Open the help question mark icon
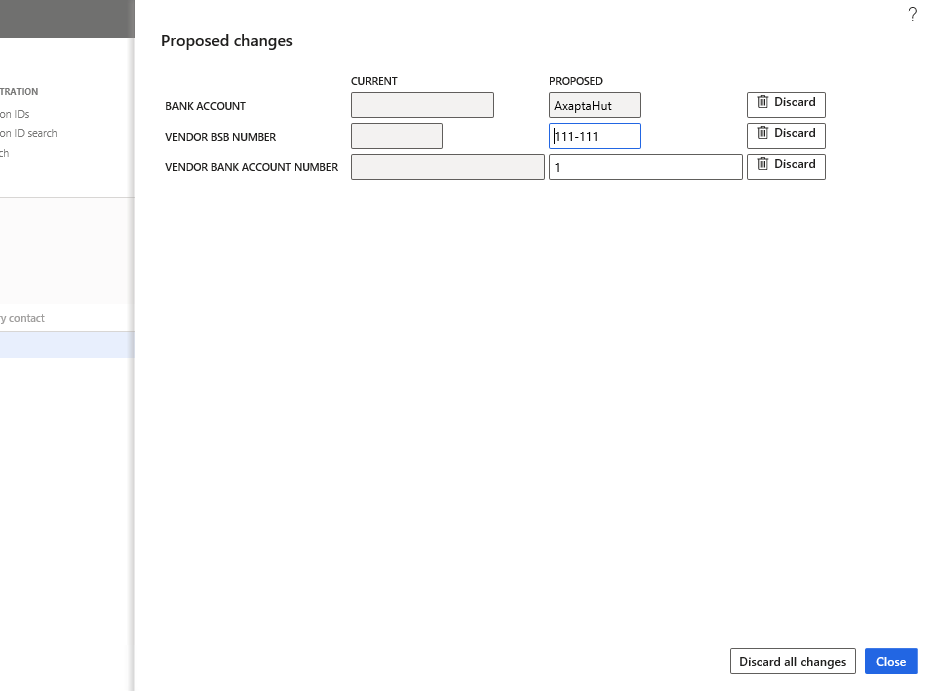This screenshot has height=691, width=928. [912, 14]
